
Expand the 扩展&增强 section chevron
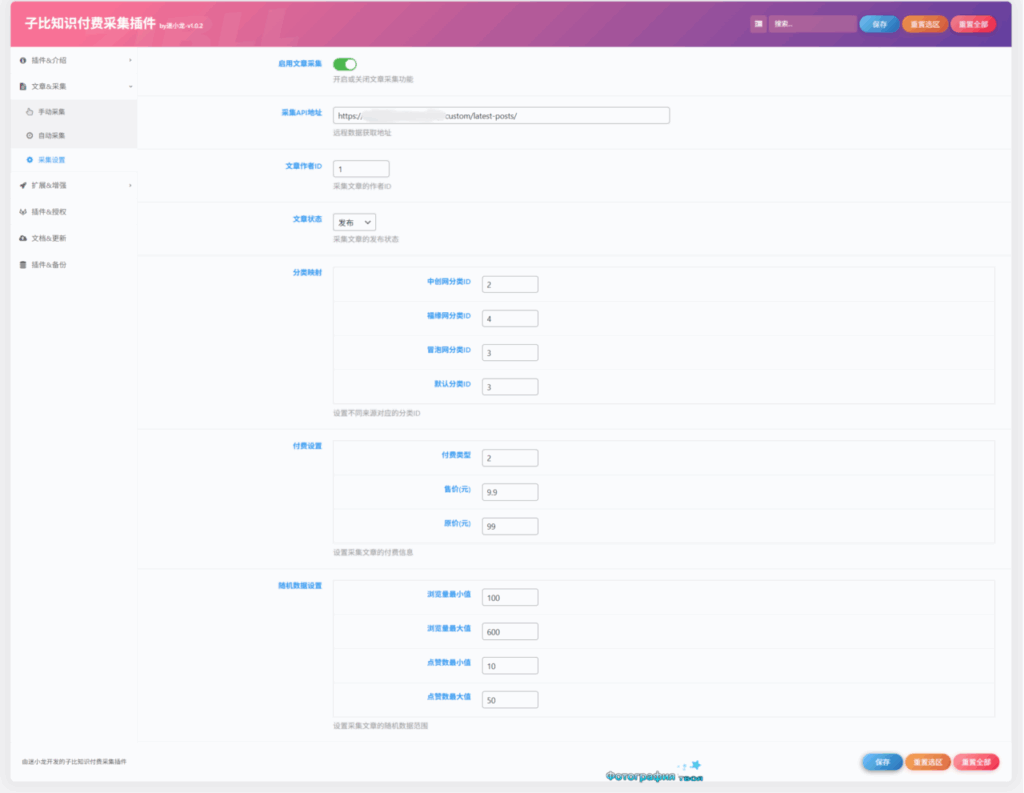tap(130, 186)
